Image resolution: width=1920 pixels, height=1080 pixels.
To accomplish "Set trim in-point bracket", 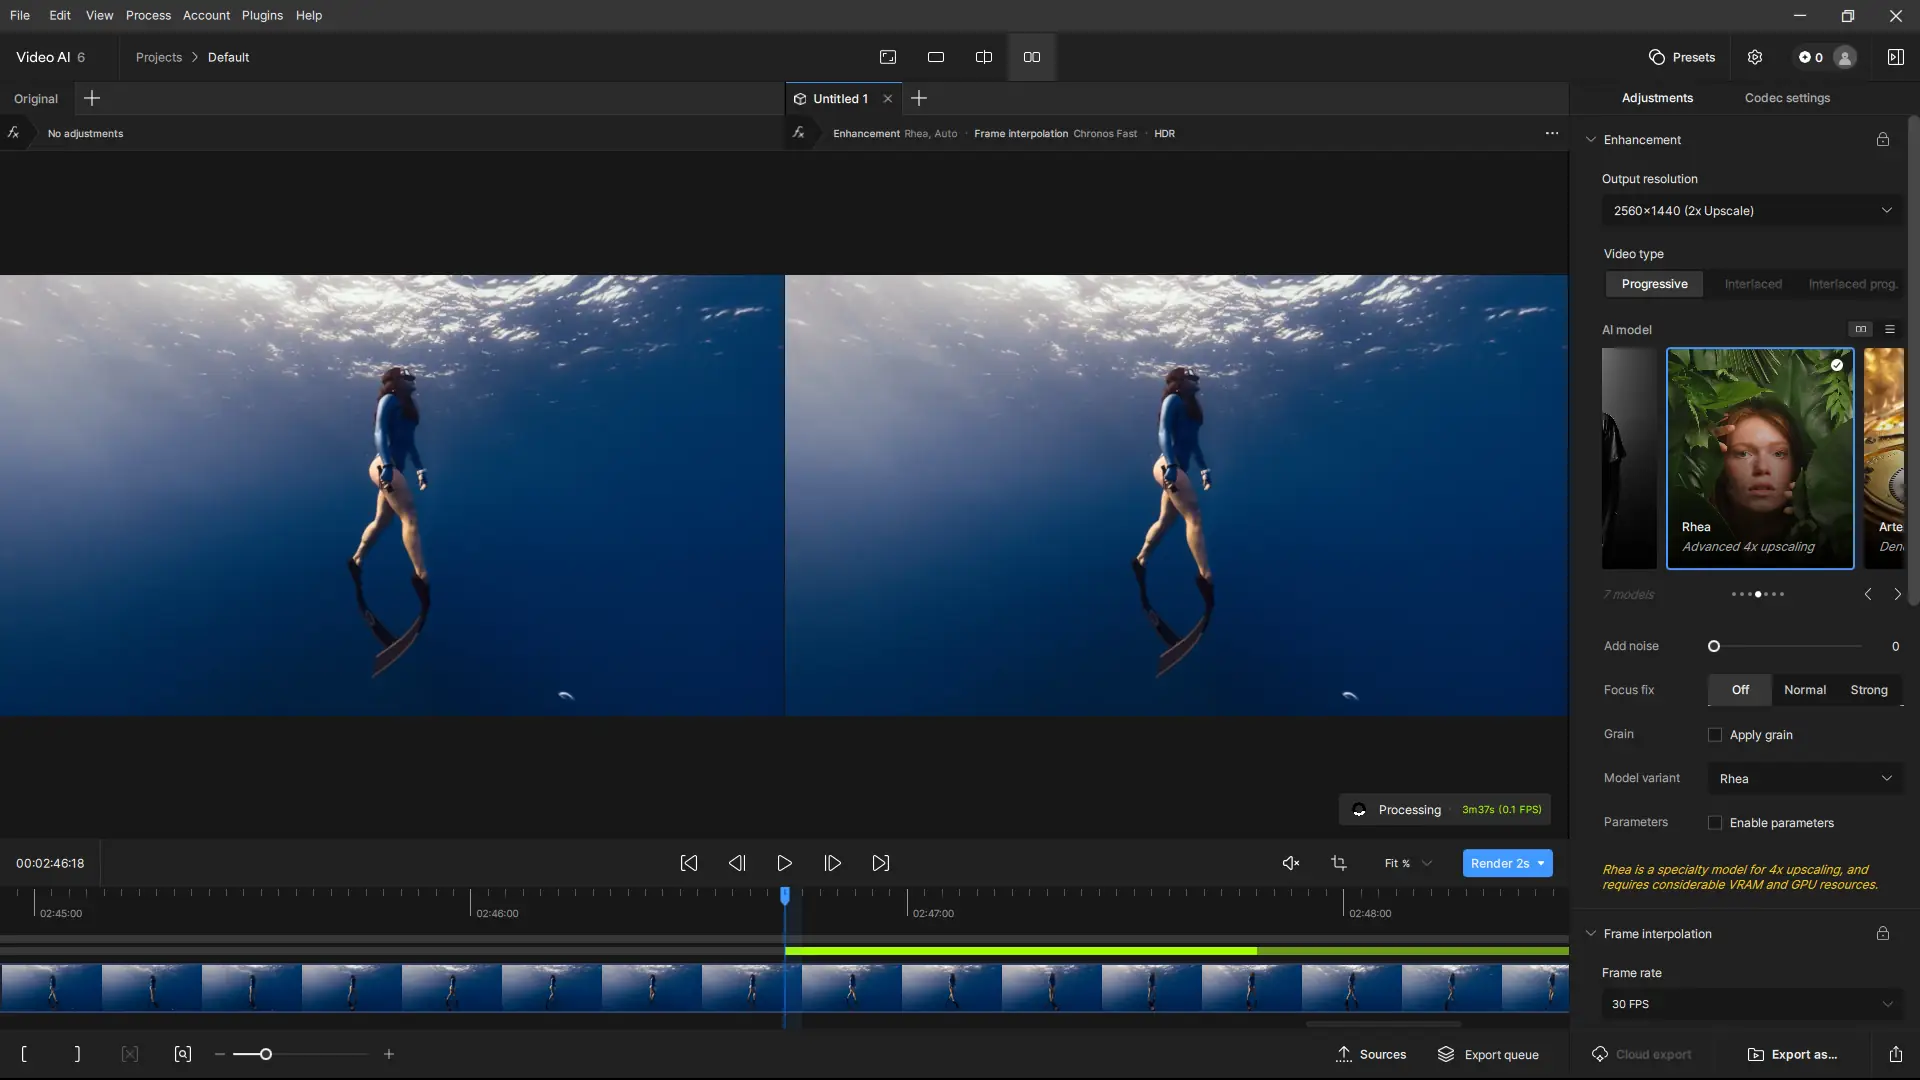I will [24, 1054].
